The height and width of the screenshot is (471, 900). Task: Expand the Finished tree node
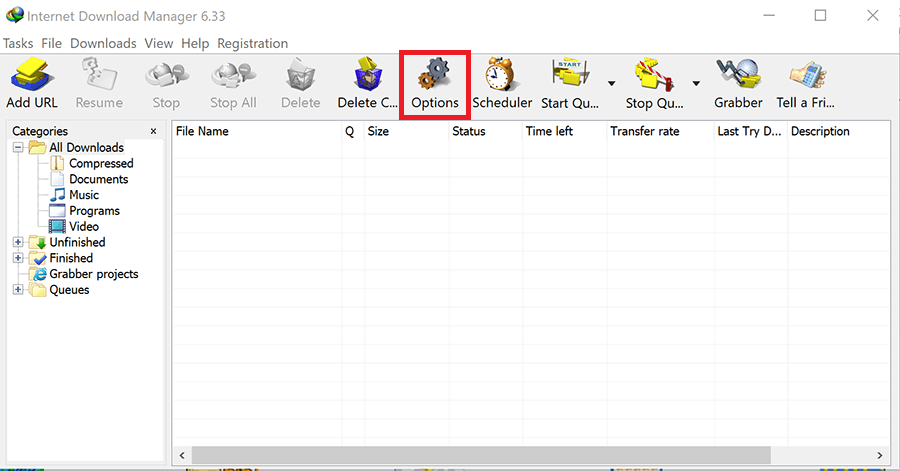pyautogui.click(x=18, y=258)
